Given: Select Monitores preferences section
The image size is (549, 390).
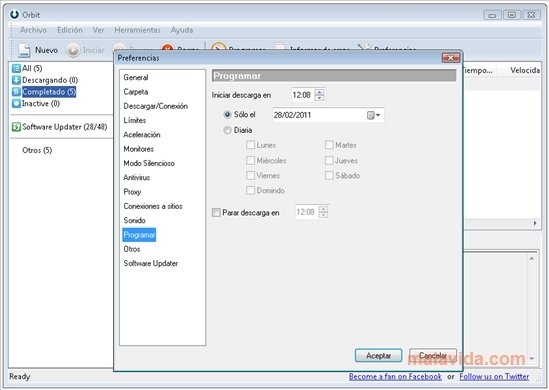Looking at the screenshot, I should 139,149.
